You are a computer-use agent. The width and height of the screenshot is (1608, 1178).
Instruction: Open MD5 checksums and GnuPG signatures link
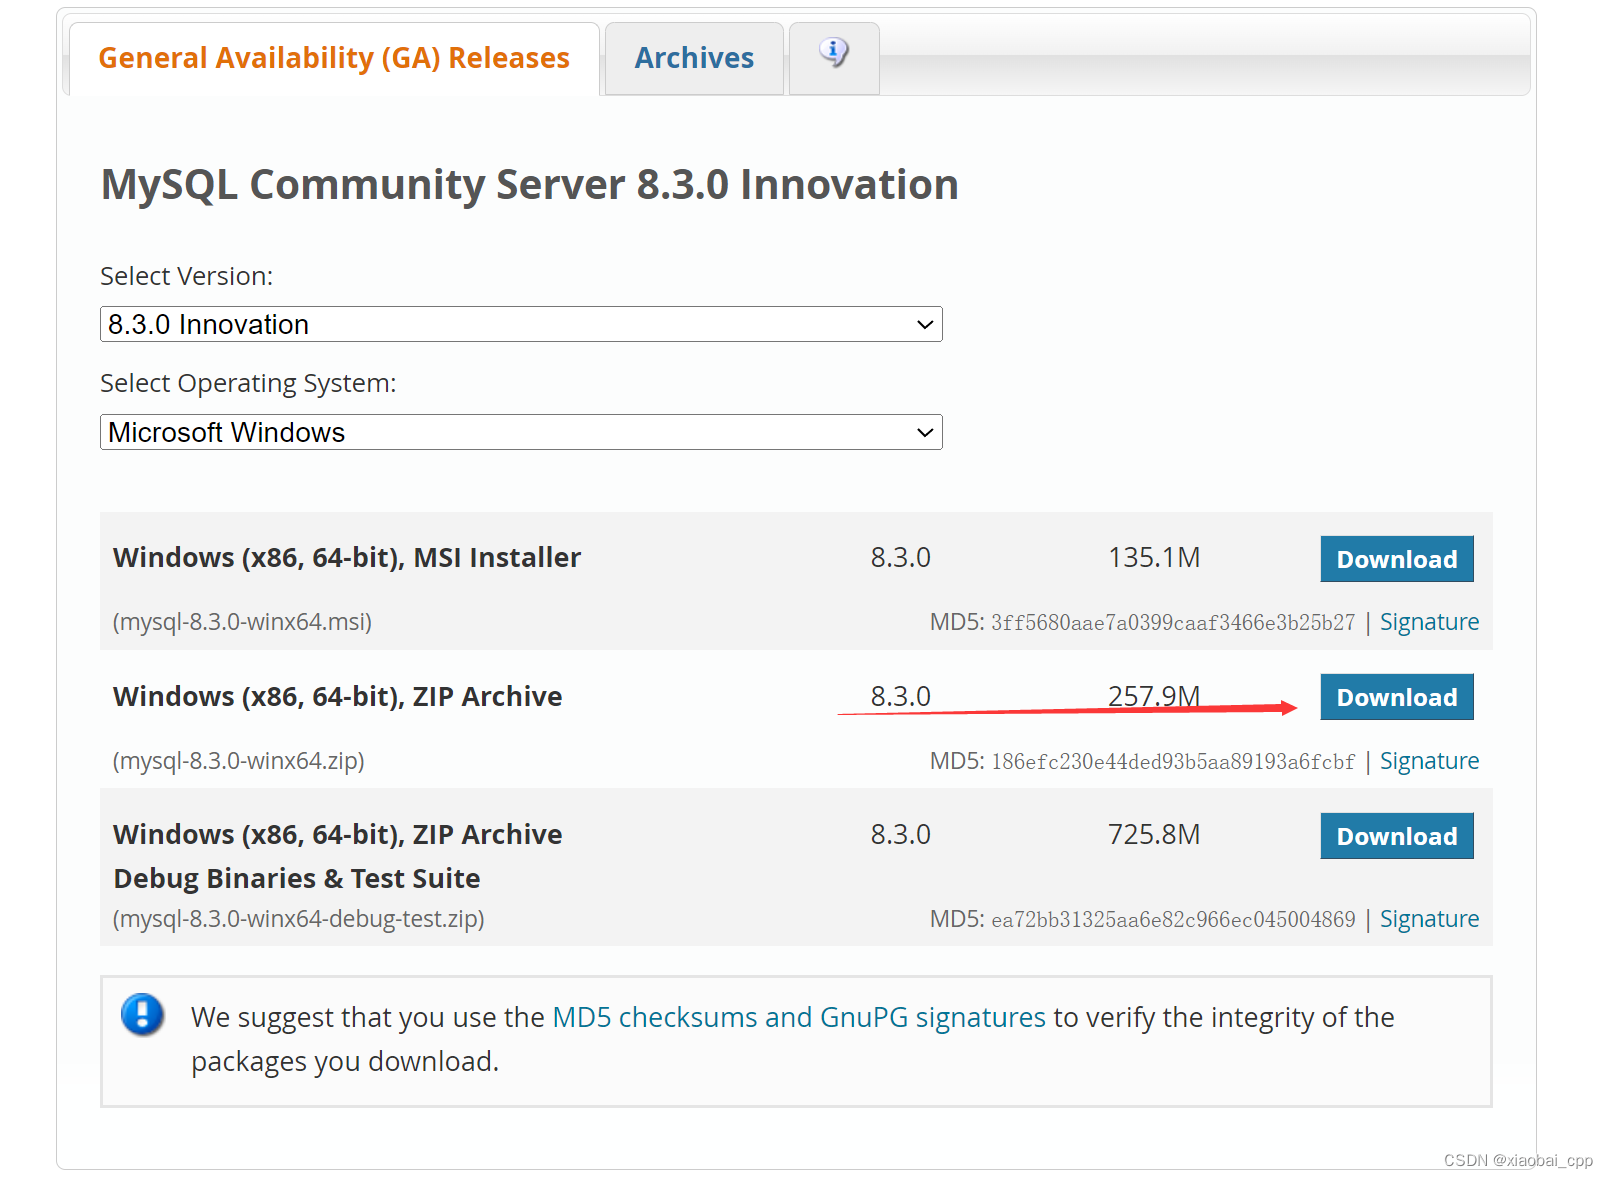point(799,1017)
